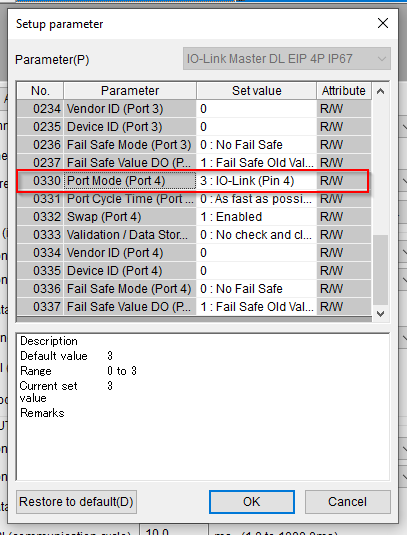Click set value of Device ID (Port 4)

click(257, 271)
